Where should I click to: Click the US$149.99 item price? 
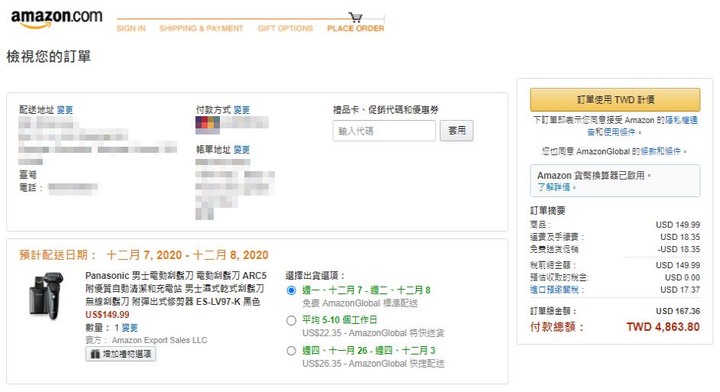click(x=107, y=314)
